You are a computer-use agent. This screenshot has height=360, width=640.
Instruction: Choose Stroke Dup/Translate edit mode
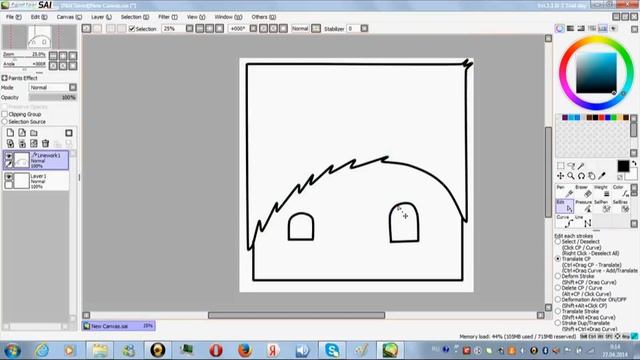coord(558,323)
